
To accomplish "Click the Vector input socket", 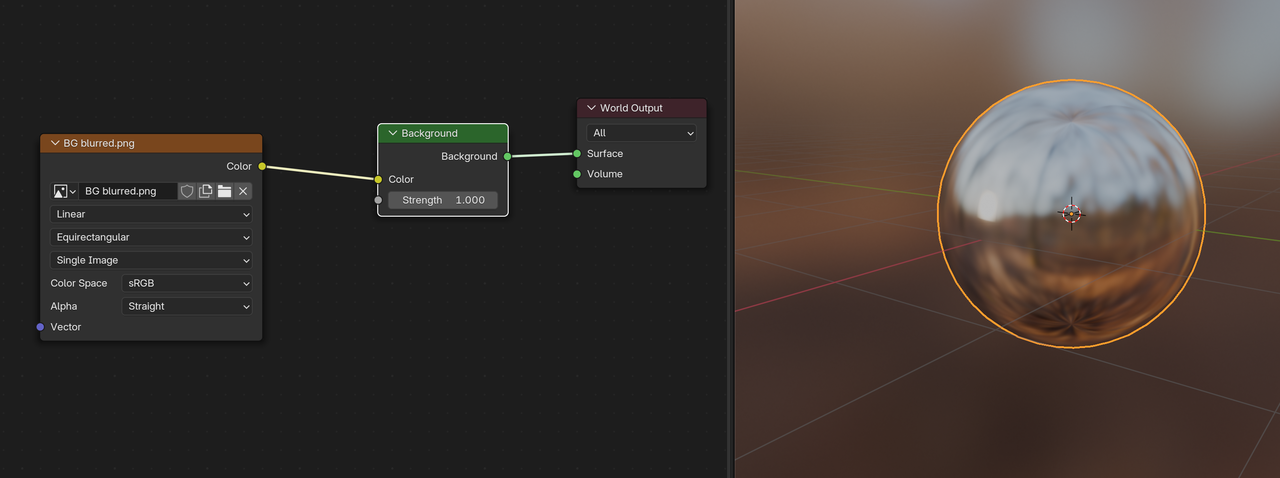I will (x=40, y=327).
